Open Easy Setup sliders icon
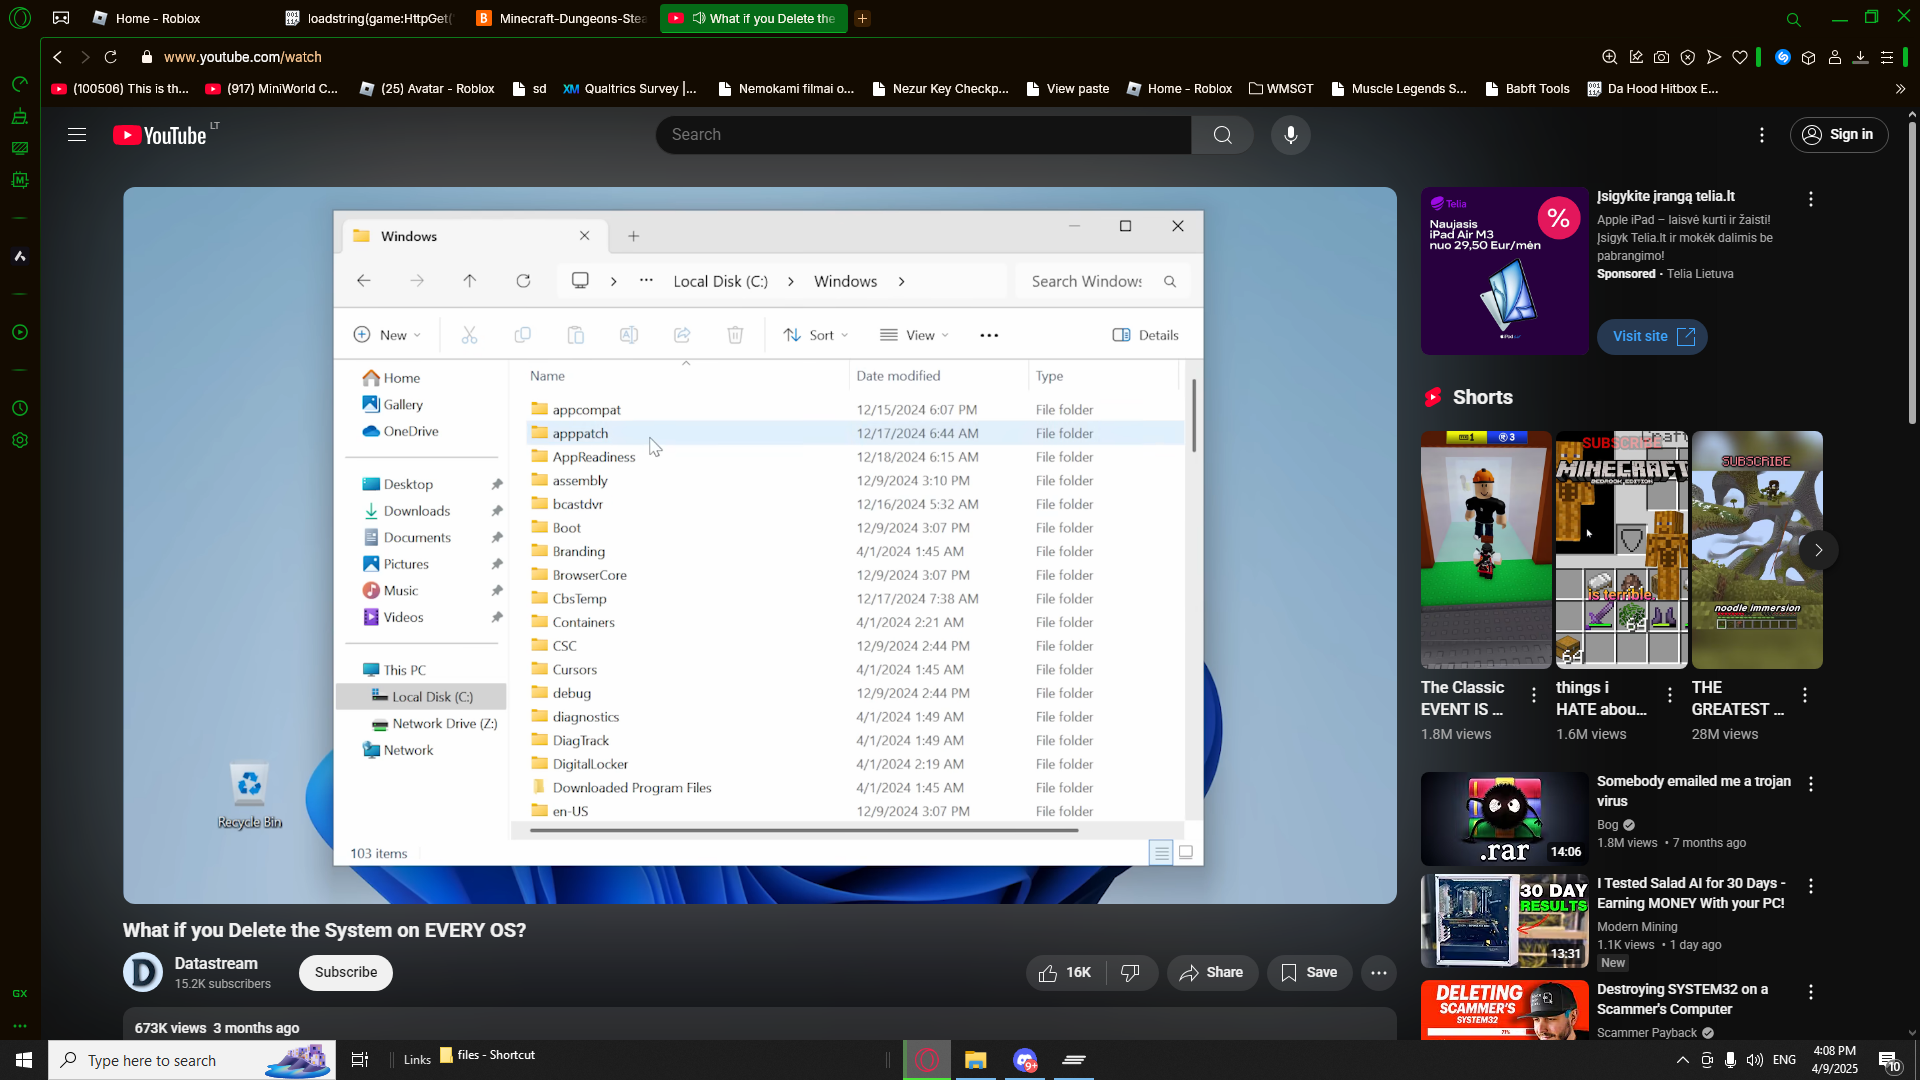 (1886, 57)
